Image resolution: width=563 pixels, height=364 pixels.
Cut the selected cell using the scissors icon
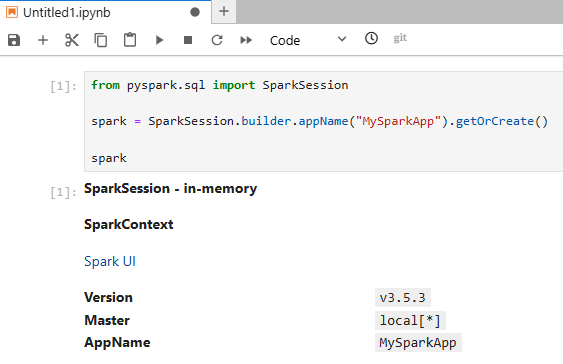coord(72,40)
